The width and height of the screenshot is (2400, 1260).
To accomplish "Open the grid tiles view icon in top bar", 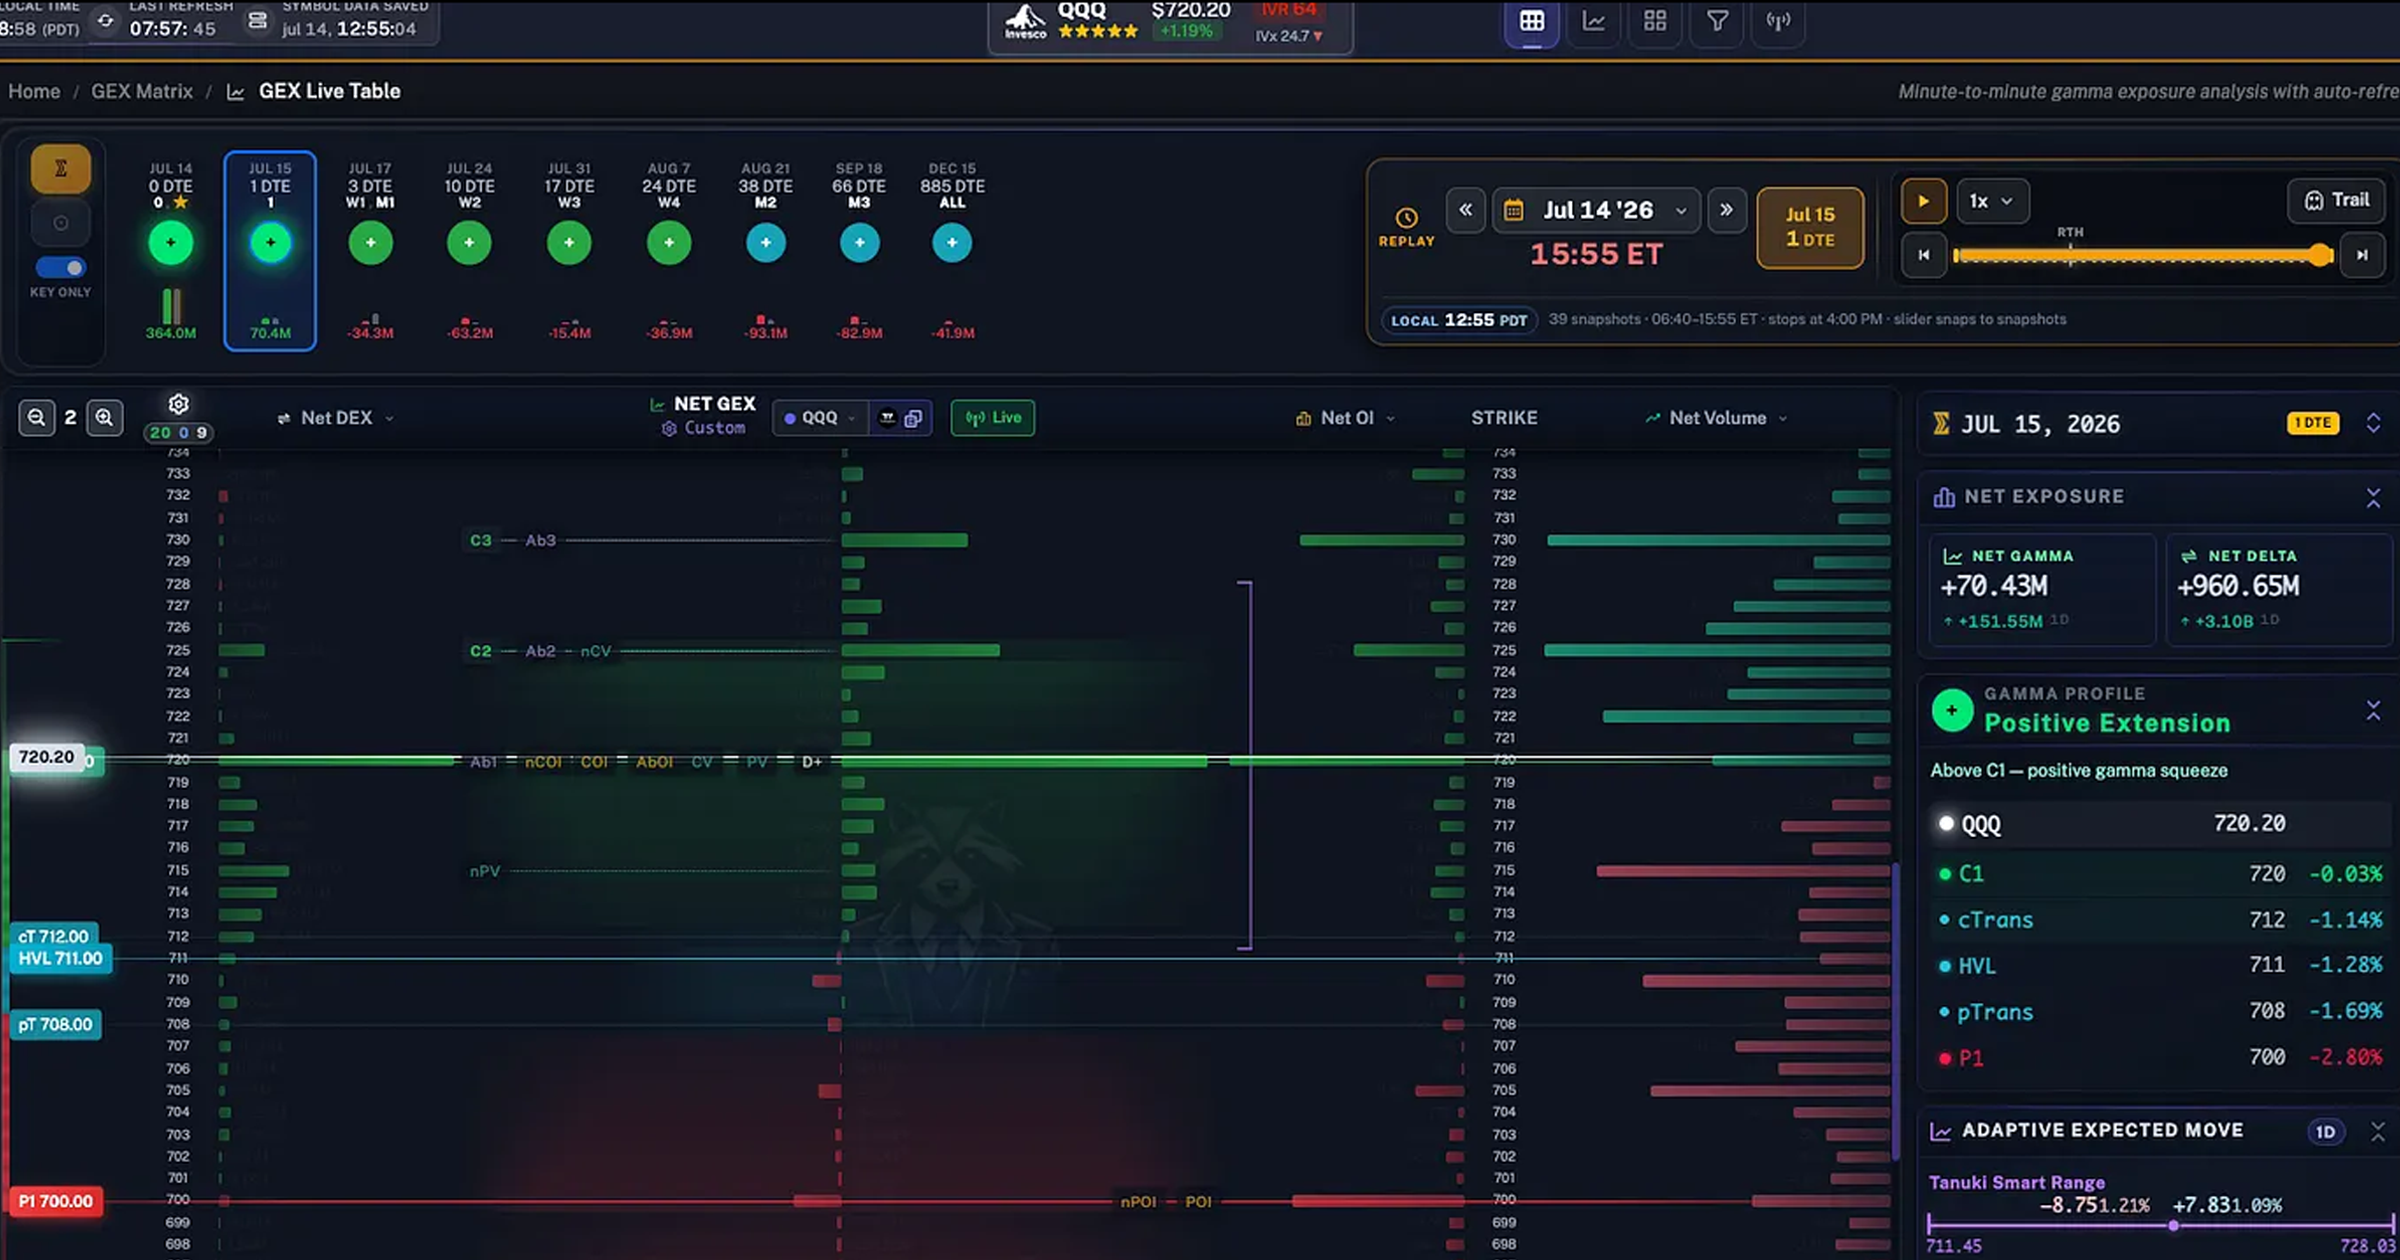I will pos(1655,21).
